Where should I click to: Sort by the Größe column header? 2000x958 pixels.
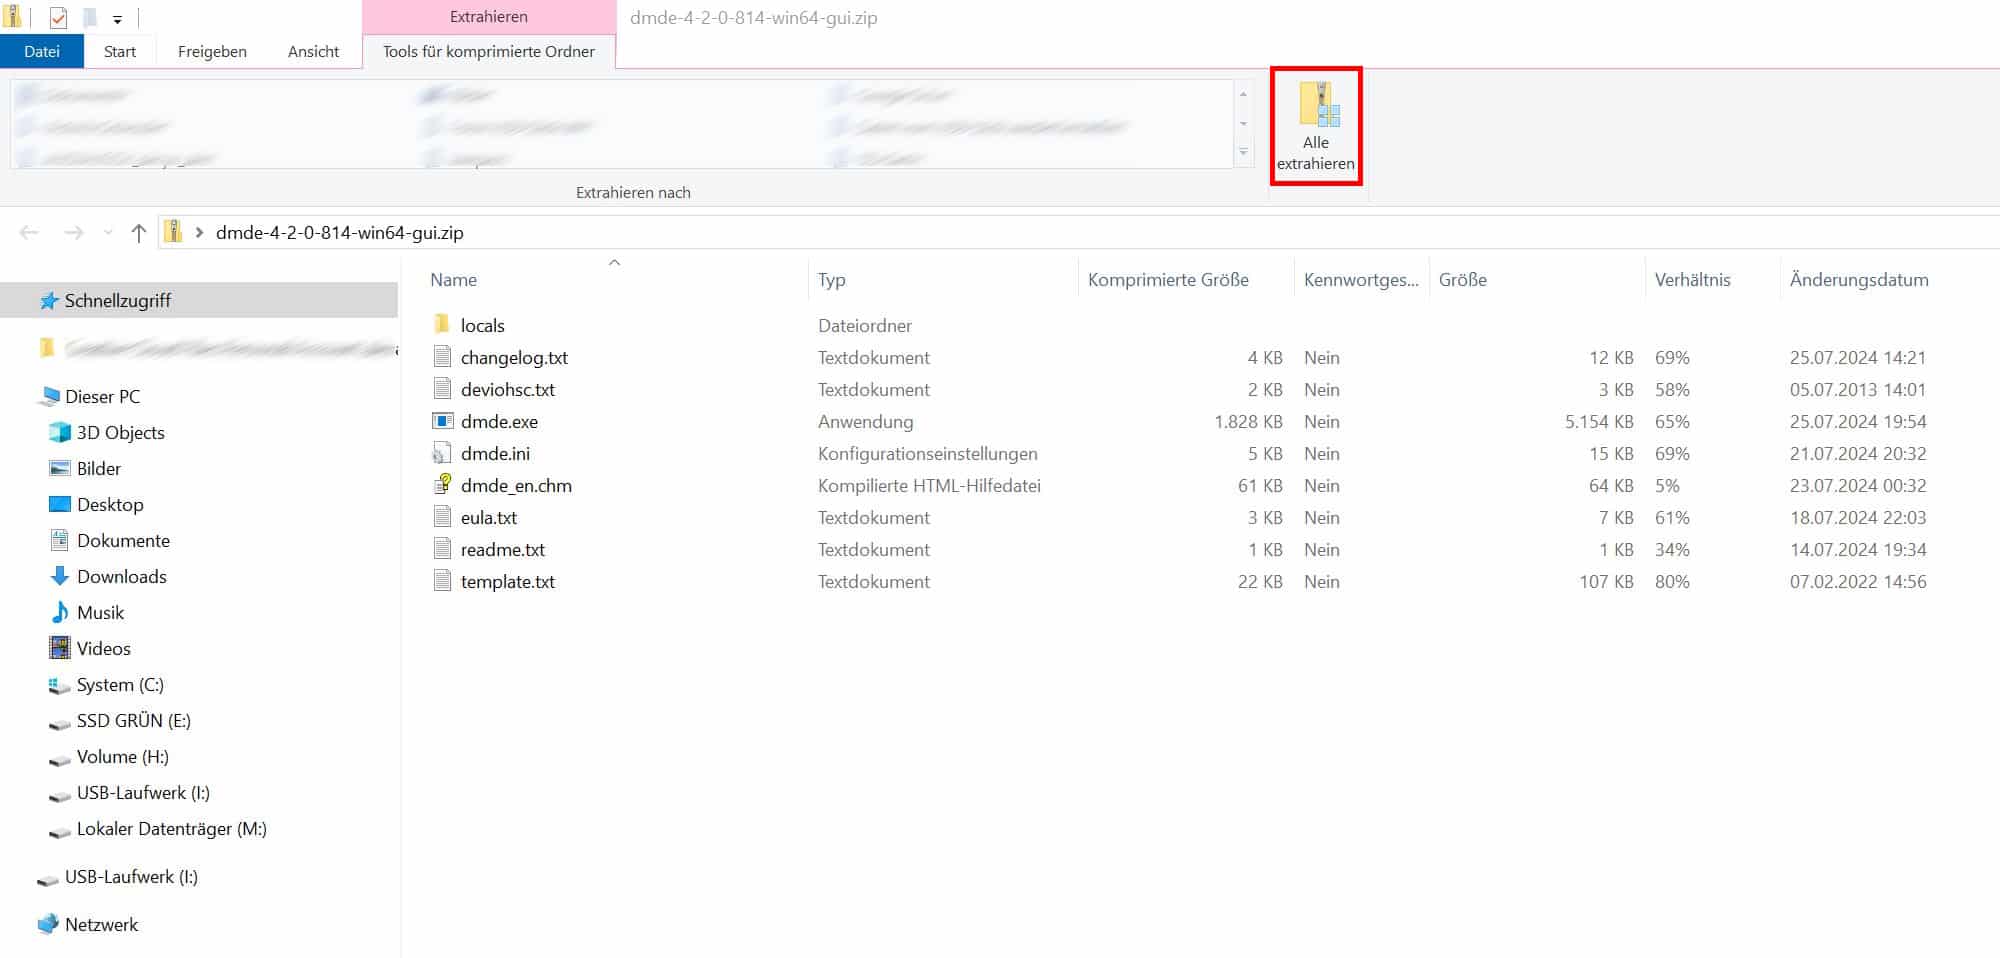1462,280
